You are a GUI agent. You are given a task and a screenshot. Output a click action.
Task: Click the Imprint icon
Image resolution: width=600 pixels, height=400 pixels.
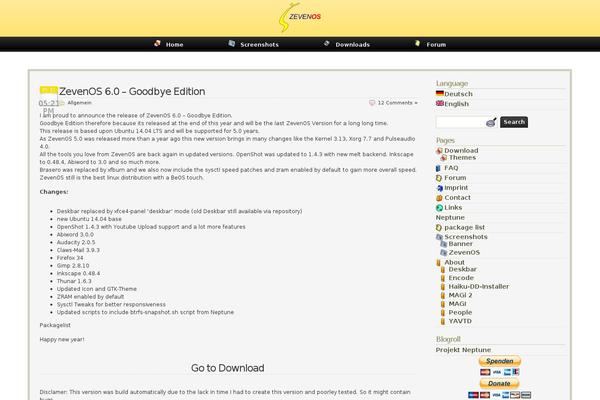439,188
